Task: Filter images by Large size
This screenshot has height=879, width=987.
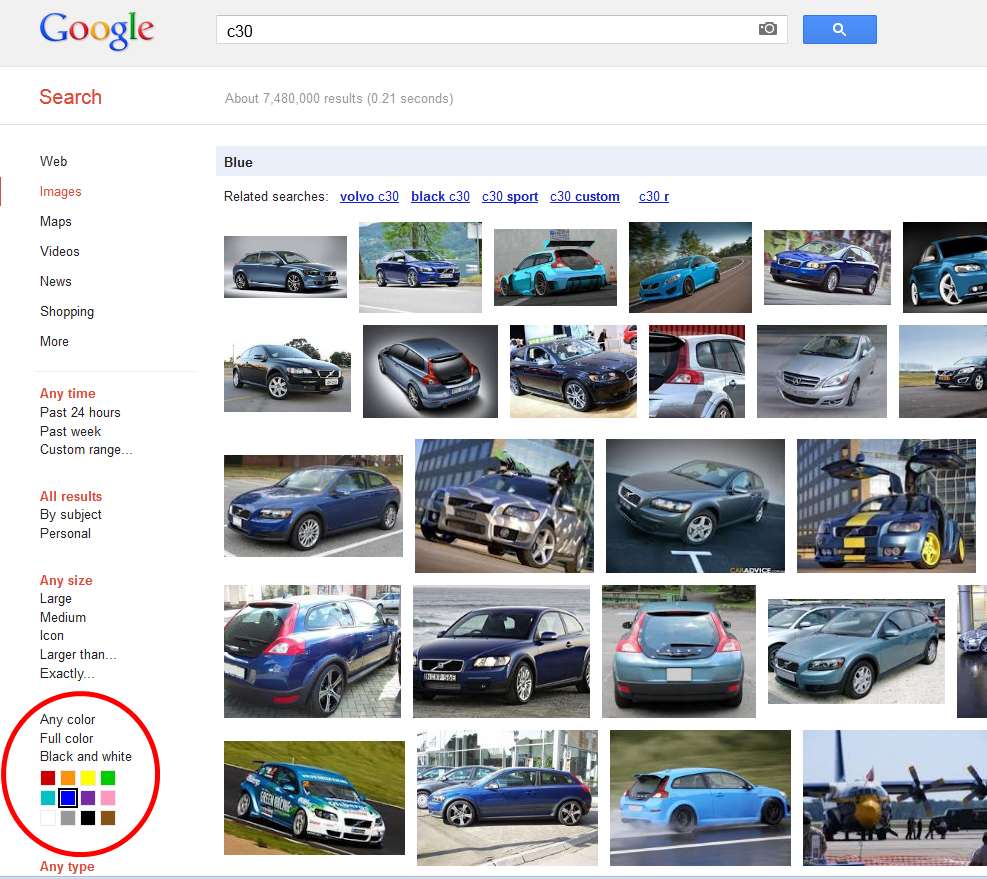Action: (x=56, y=599)
